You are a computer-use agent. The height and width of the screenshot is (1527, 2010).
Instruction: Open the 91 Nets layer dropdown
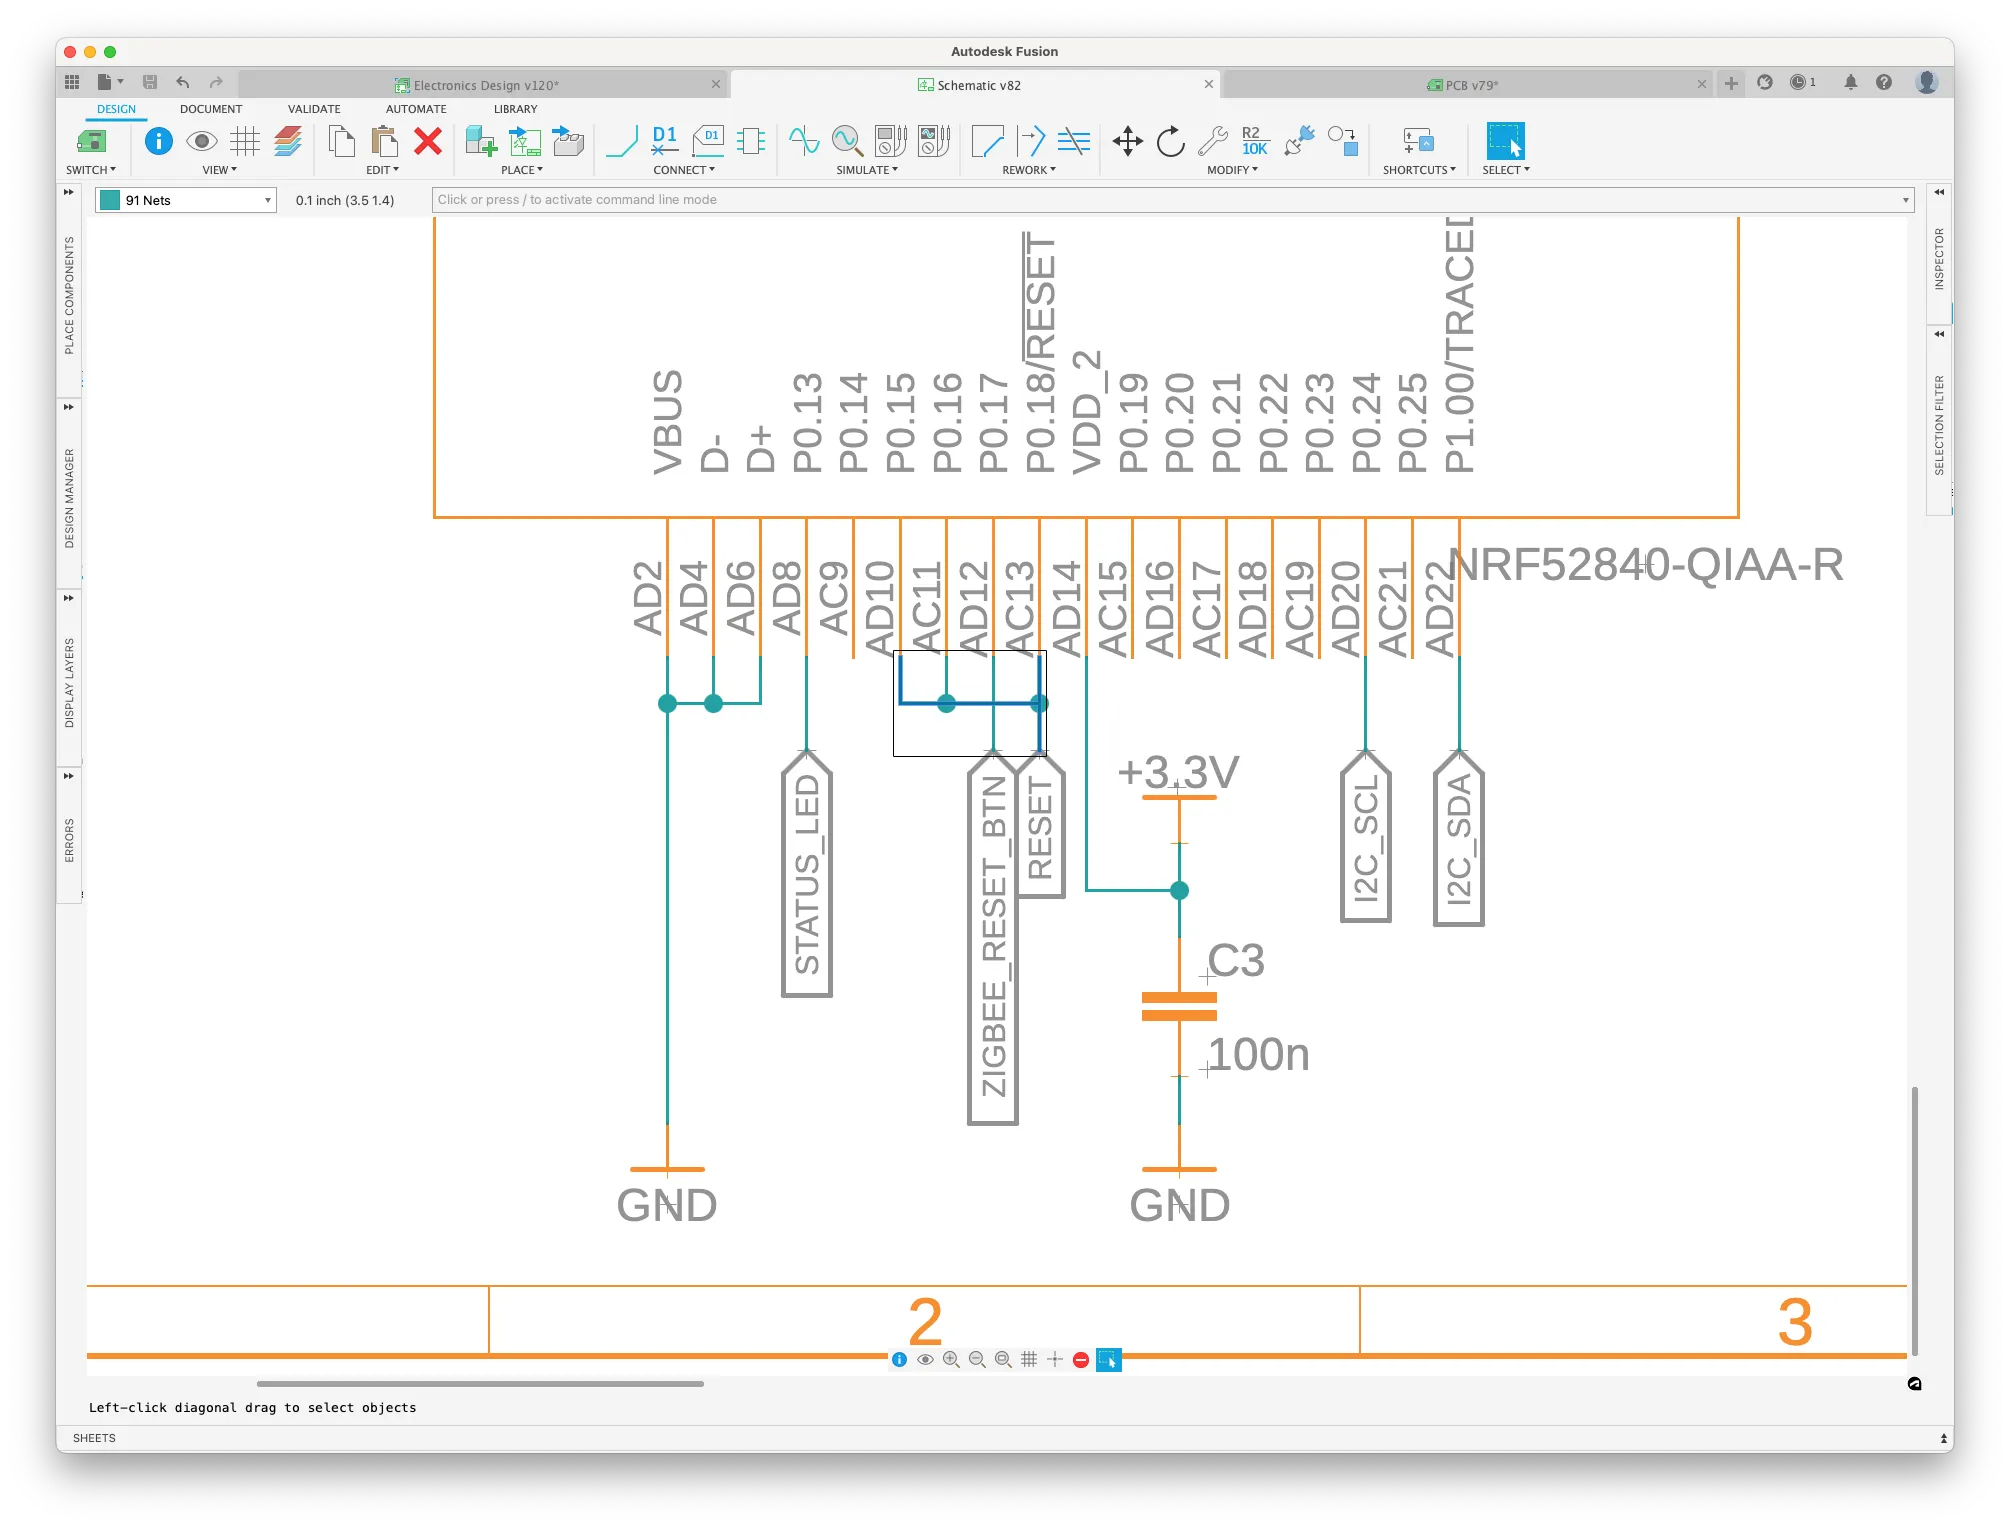(186, 200)
